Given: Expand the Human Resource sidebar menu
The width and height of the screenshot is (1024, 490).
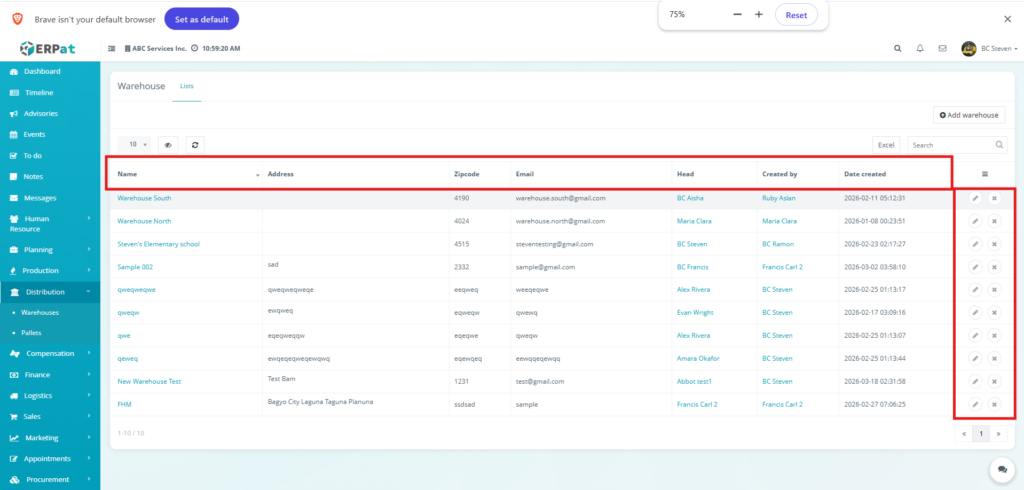Looking at the screenshot, I should click(50, 224).
